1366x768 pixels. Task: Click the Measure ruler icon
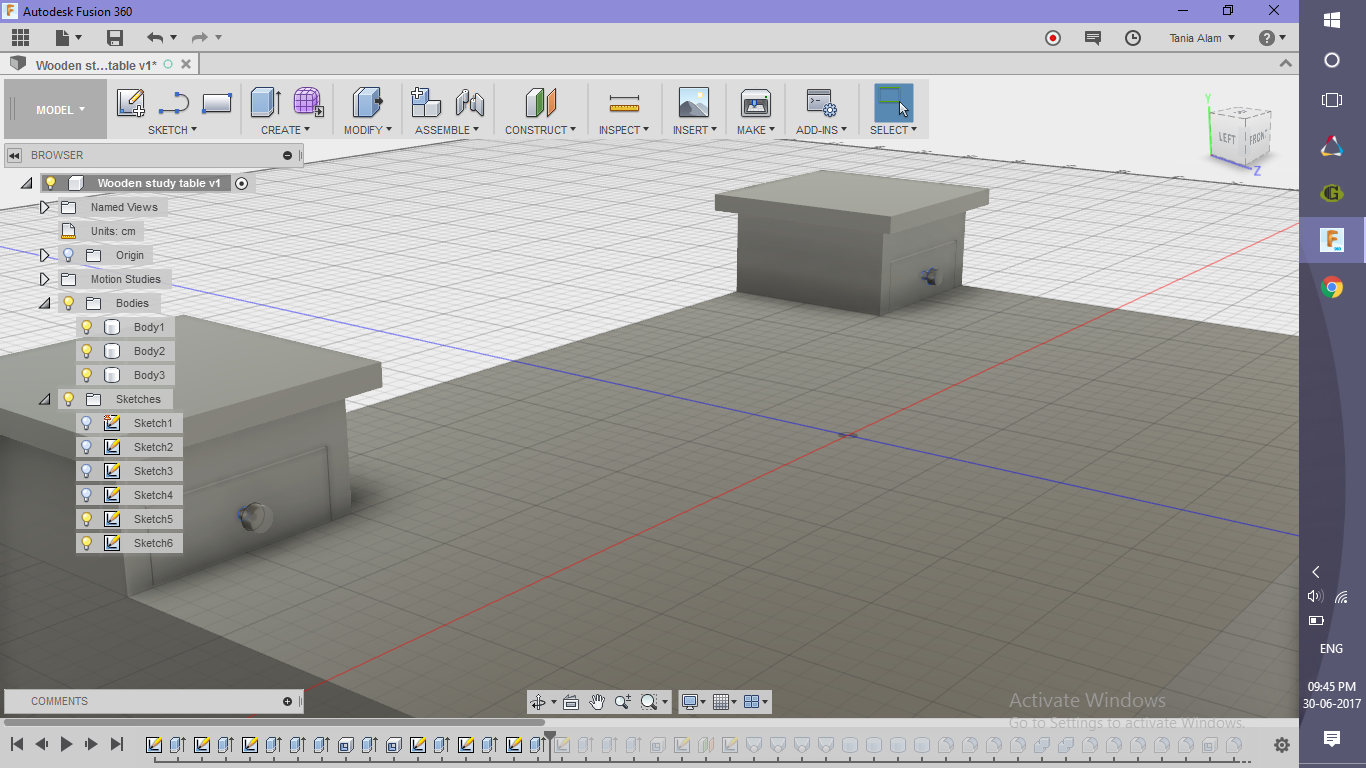[x=624, y=102]
